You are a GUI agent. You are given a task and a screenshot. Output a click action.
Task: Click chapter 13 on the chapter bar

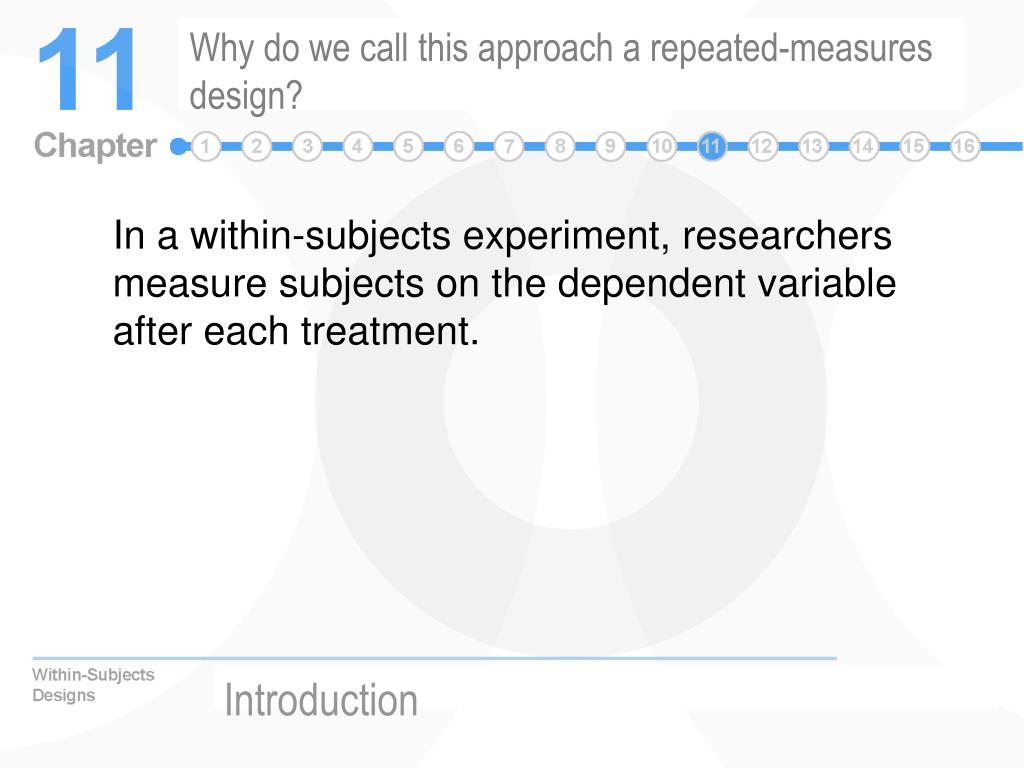coord(812,146)
